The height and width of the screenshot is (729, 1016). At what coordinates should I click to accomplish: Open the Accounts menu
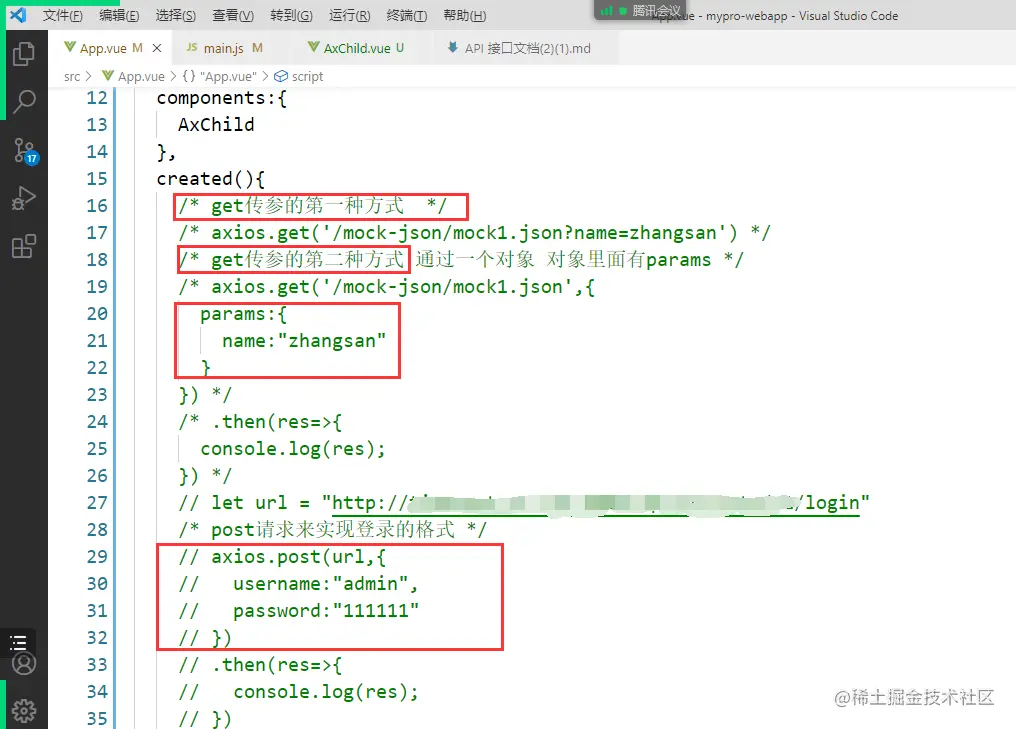coord(24,664)
